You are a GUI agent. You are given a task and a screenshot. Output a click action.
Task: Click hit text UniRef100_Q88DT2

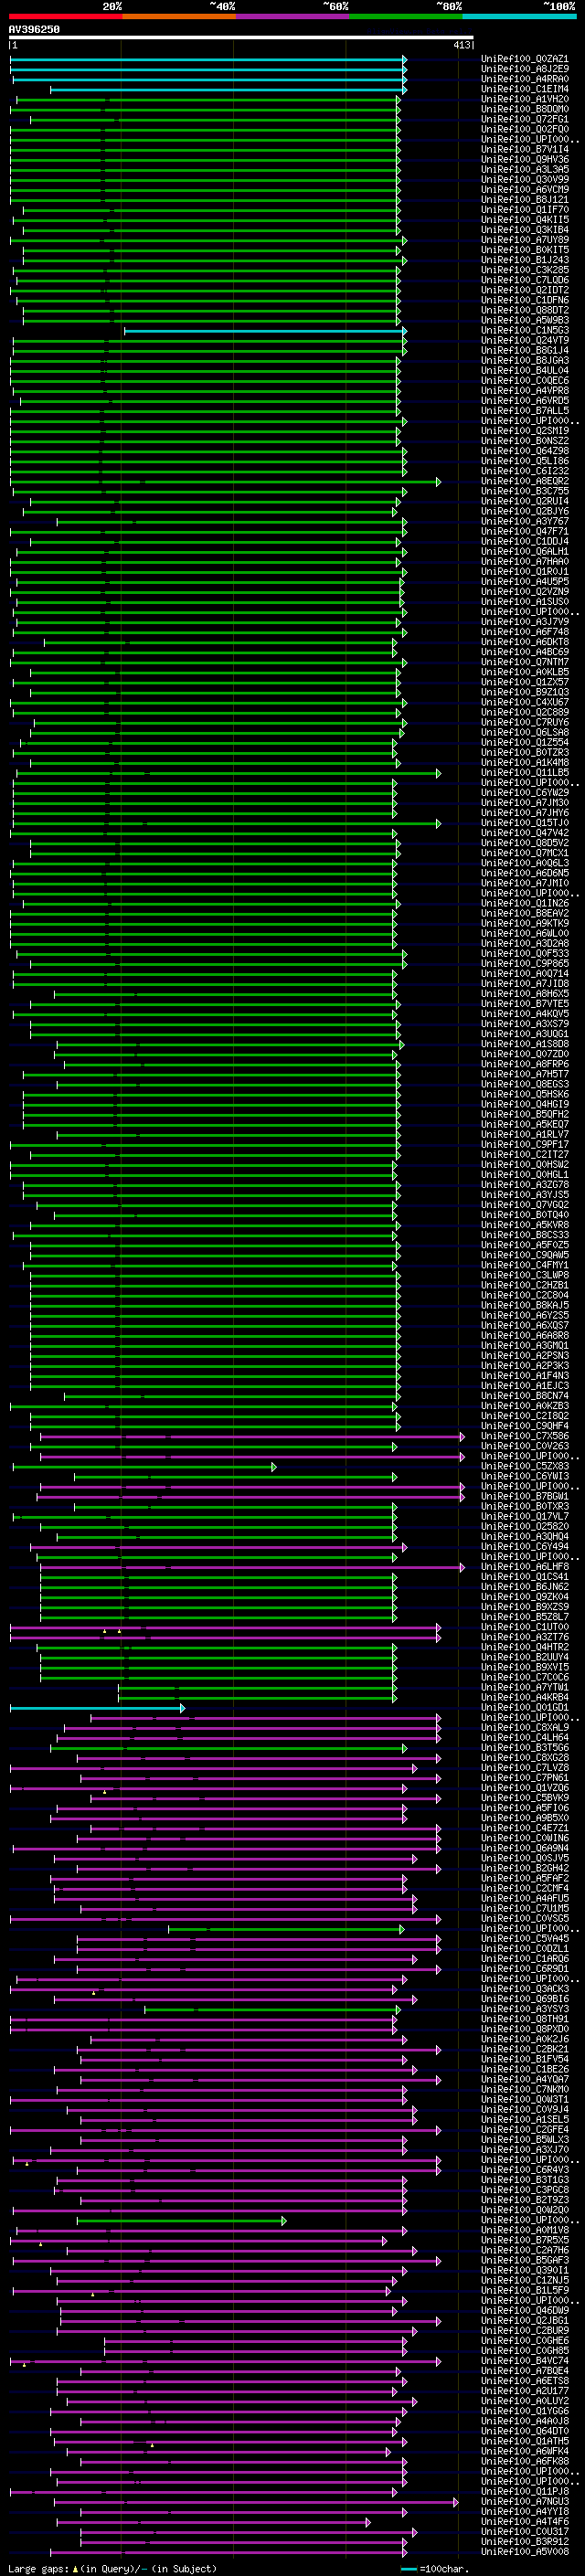[x=524, y=310]
